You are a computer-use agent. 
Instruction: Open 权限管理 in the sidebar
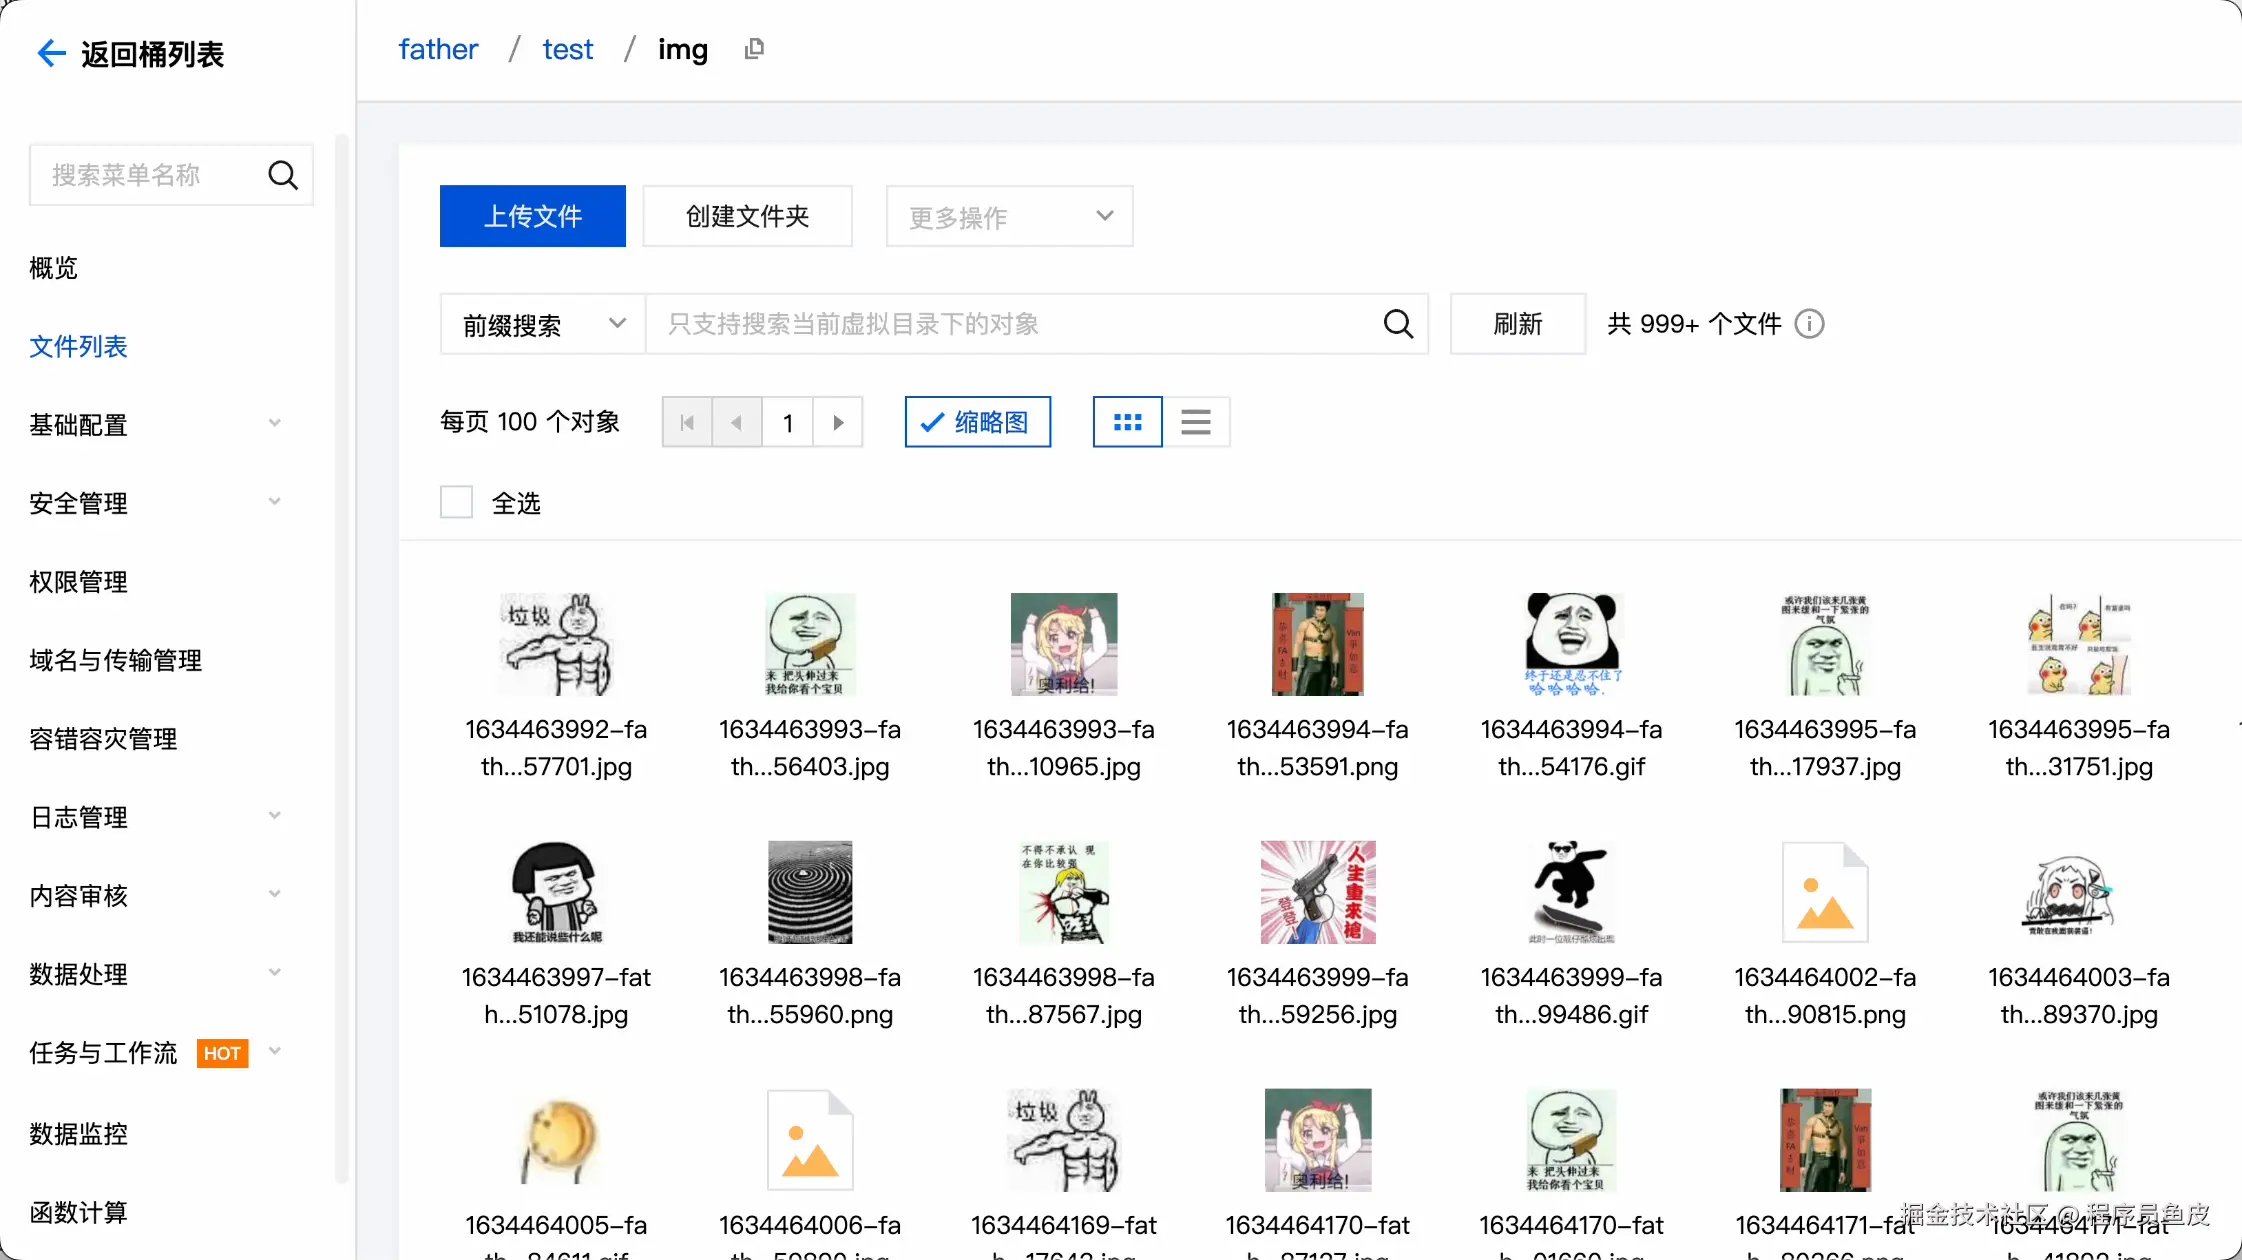pos(79,581)
